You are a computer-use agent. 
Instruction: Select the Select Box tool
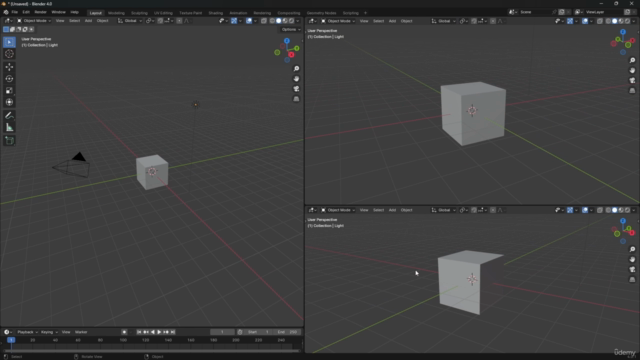(9, 42)
